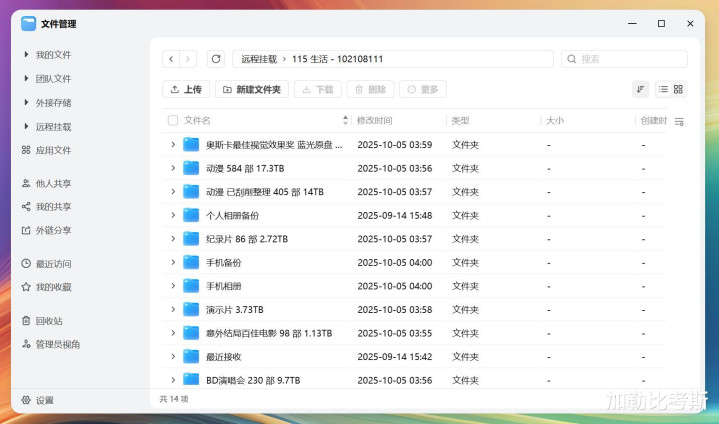This screenshot has height=424, width=719.
Task: Expand the 我的文件 tree in the sidebar
Action: pos(26,55)
